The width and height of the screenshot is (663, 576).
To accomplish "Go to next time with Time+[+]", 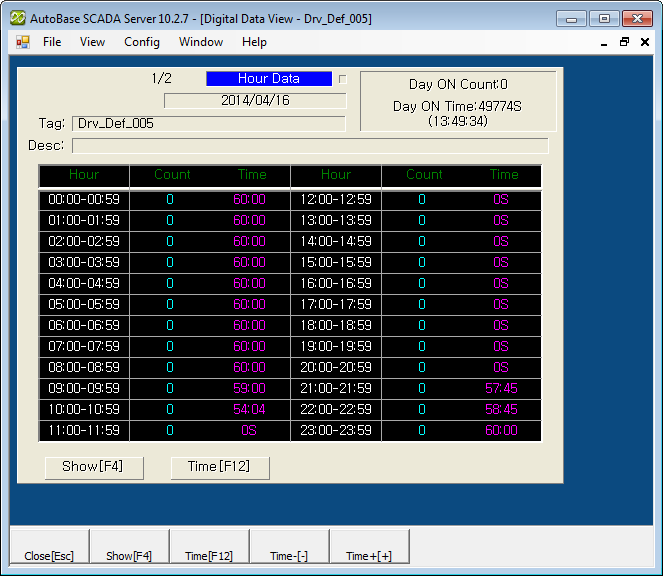I will click(x=369, y=546).
